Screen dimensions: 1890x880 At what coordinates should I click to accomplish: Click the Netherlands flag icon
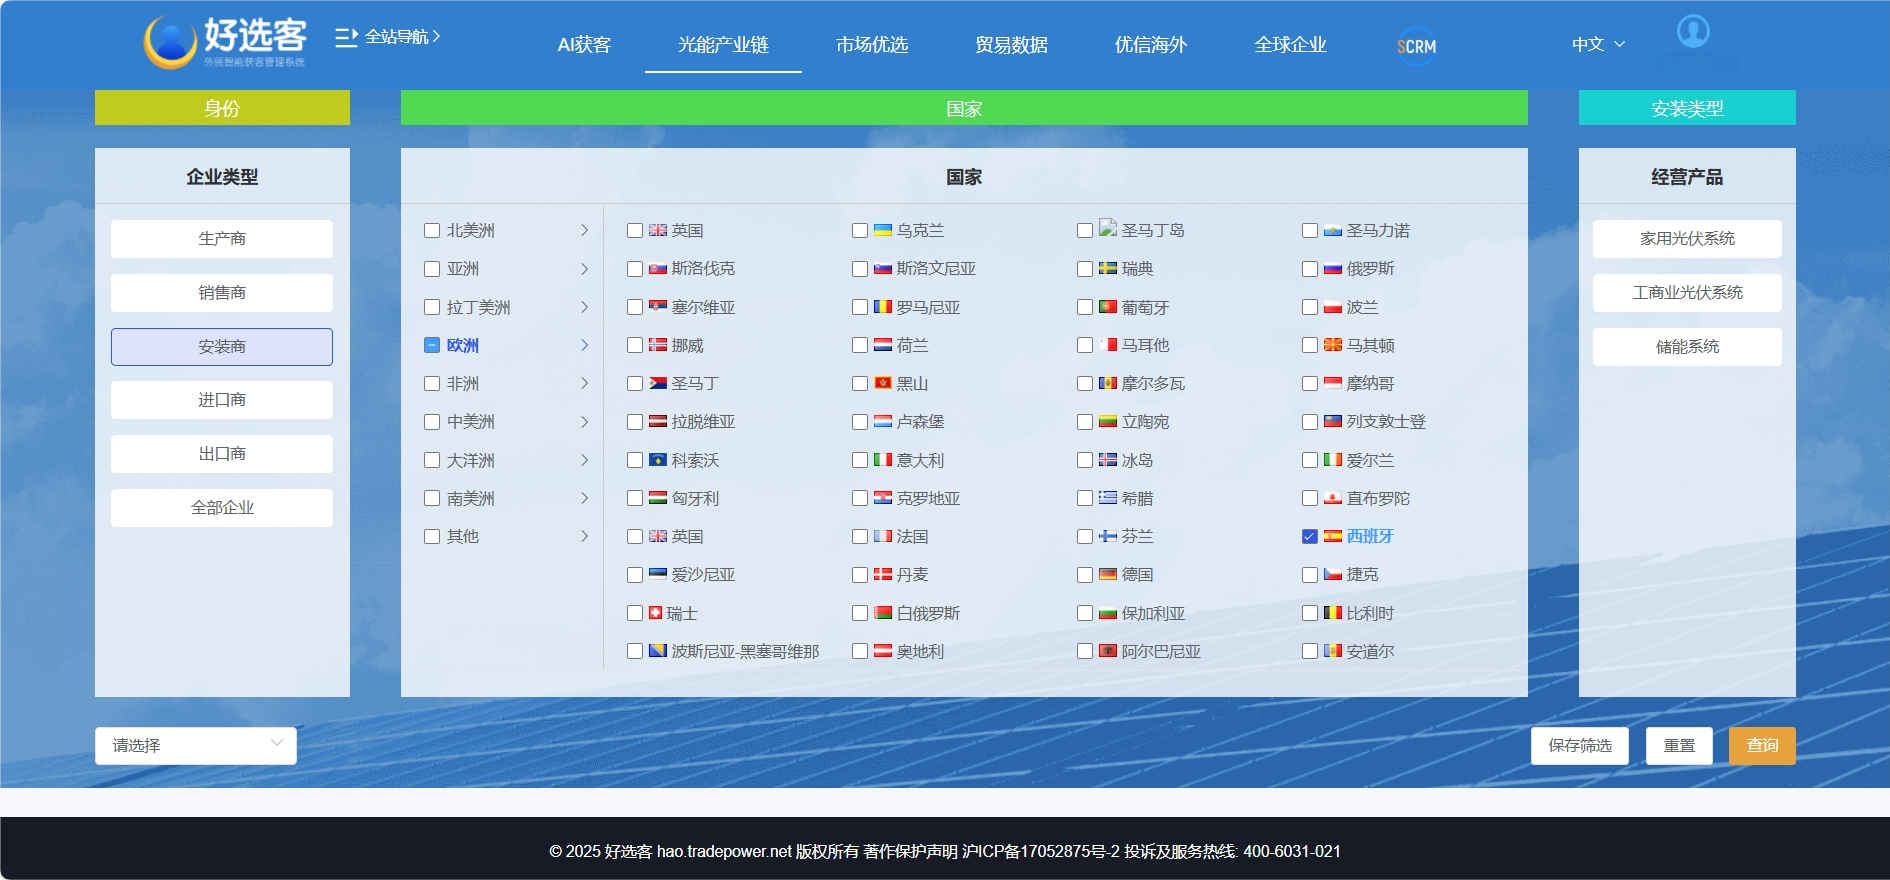[883, 345]
